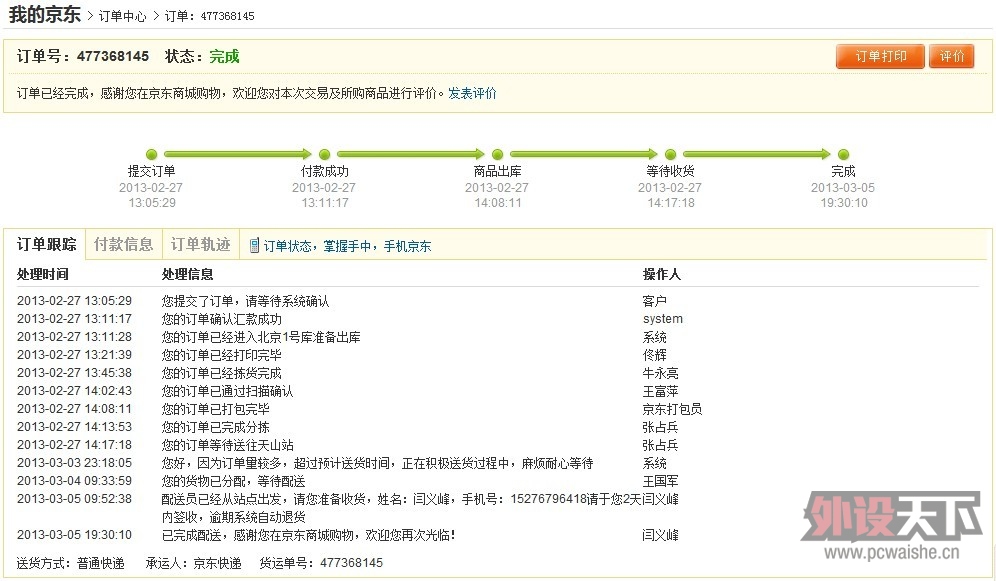
Task: Click row 您的订单等待送往天山站
Action: [497, 445]
